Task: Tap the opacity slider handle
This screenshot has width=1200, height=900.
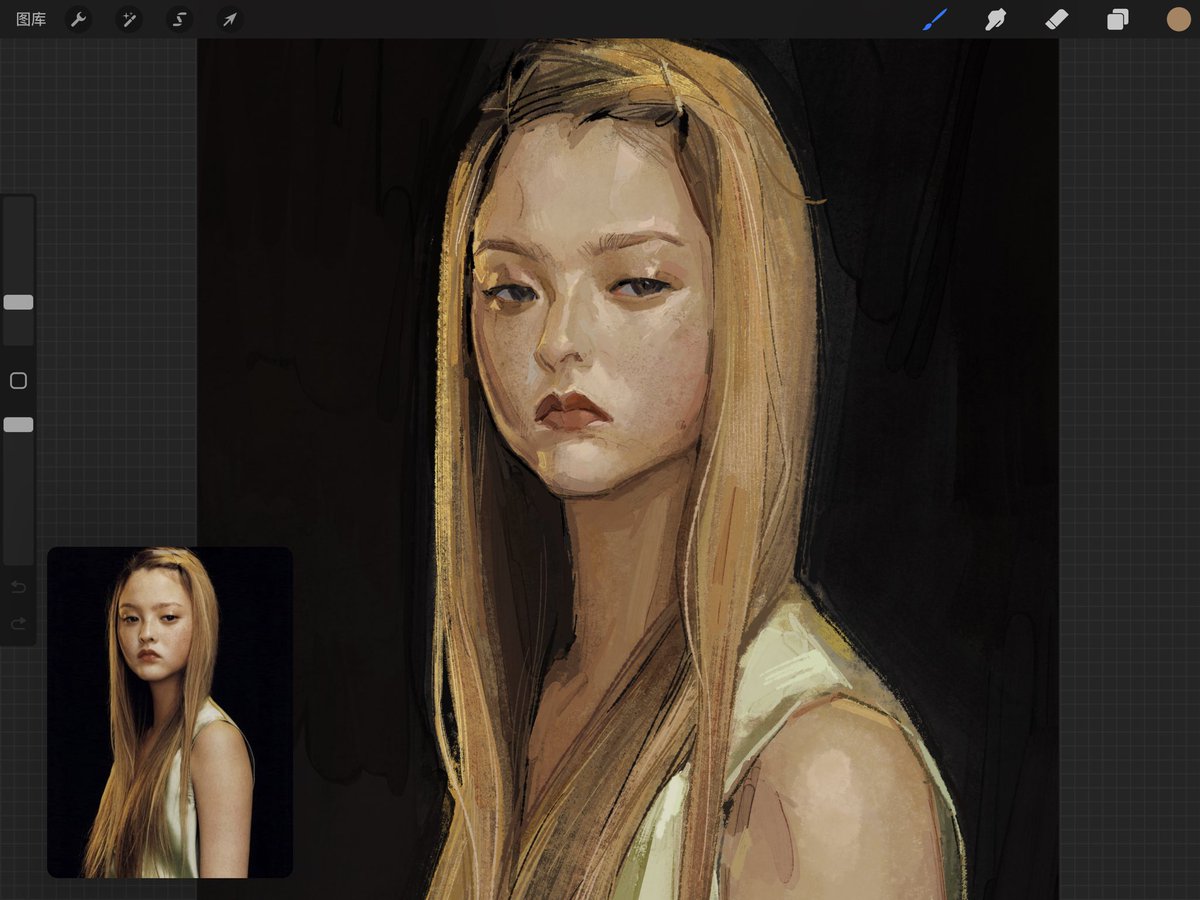Action: pos(18,424)
